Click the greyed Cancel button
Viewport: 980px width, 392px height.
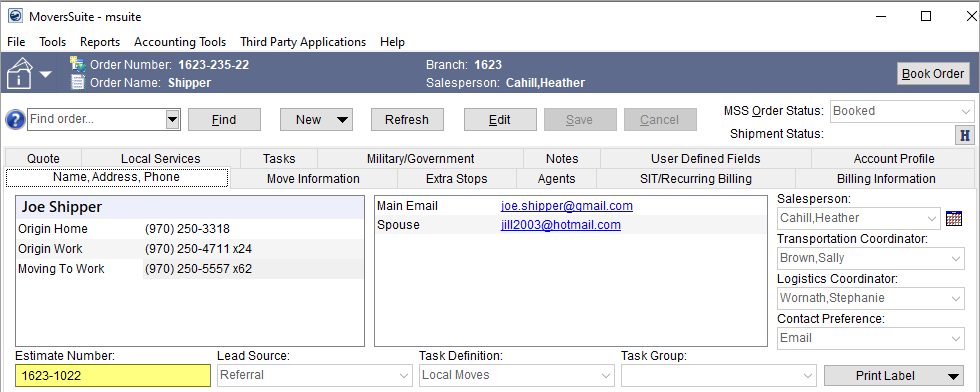pos(659,119)
